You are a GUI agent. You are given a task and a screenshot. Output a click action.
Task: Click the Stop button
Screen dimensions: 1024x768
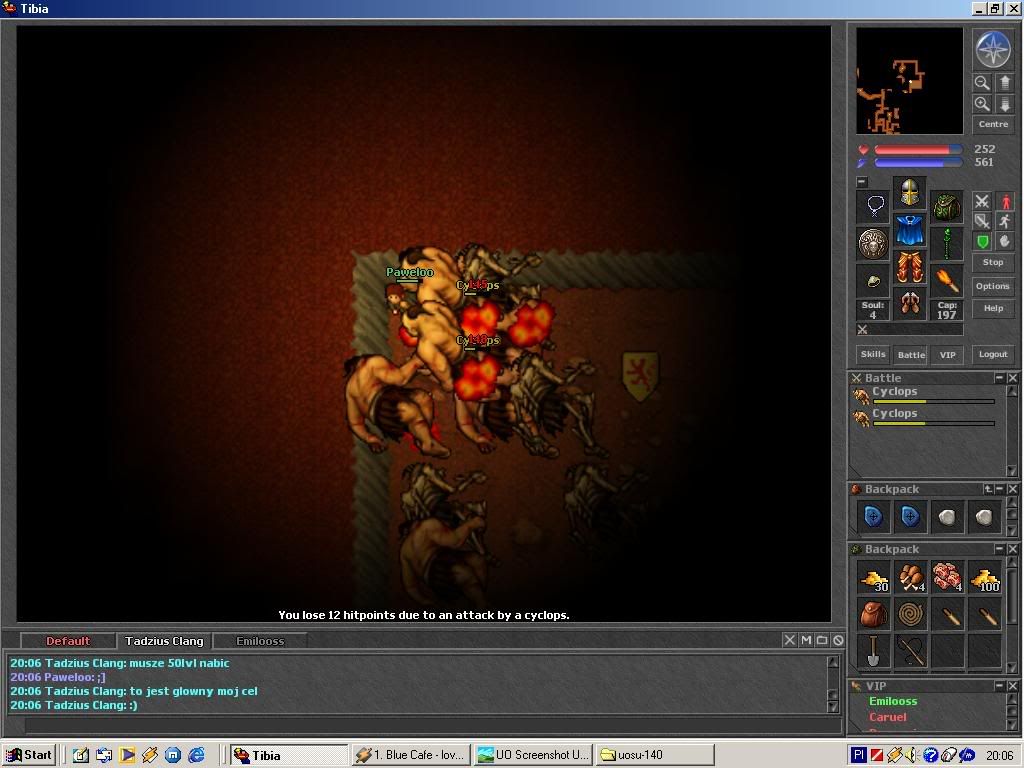(x=993, y=262)
